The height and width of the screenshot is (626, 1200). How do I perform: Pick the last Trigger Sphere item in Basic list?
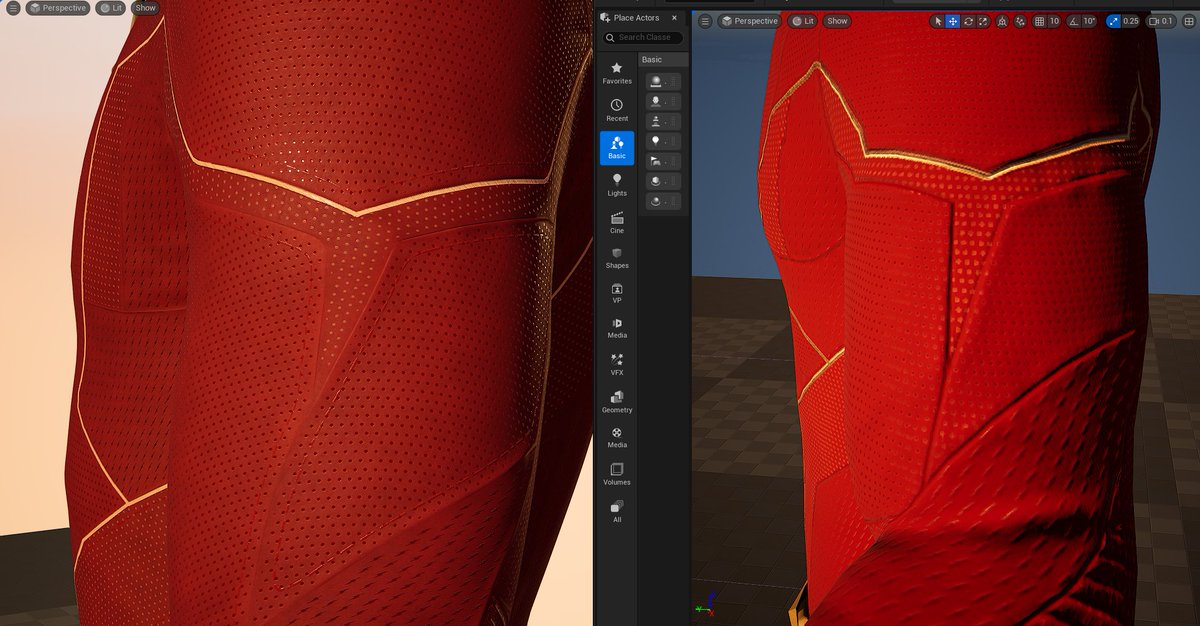(664, 201)
